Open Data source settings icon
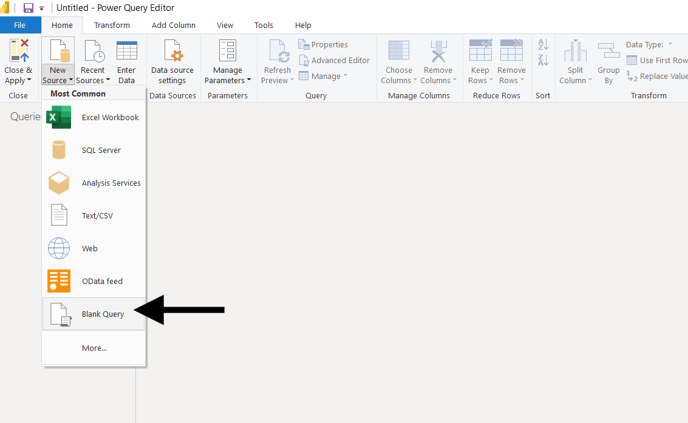 tap(172, 50)
